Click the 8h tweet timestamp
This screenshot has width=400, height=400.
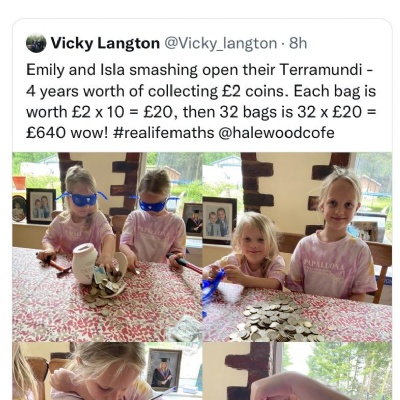point(298,43)
